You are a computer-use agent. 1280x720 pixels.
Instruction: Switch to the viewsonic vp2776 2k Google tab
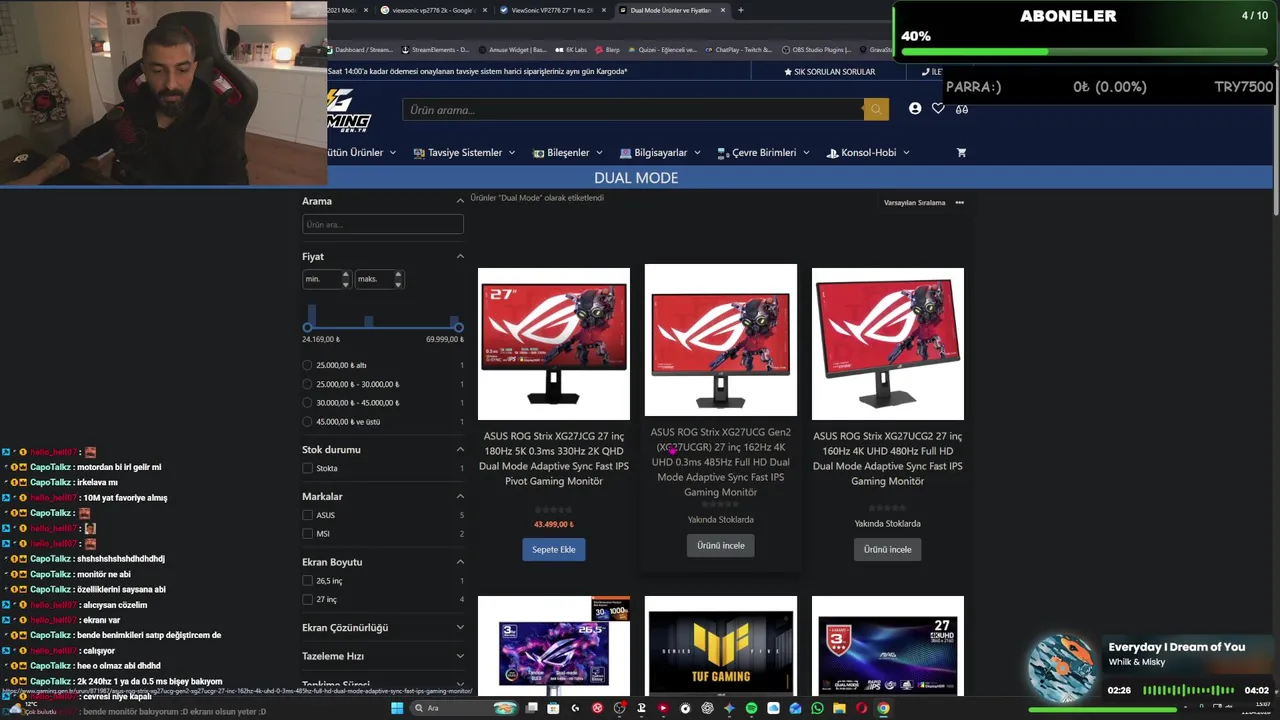click(430, 10)
